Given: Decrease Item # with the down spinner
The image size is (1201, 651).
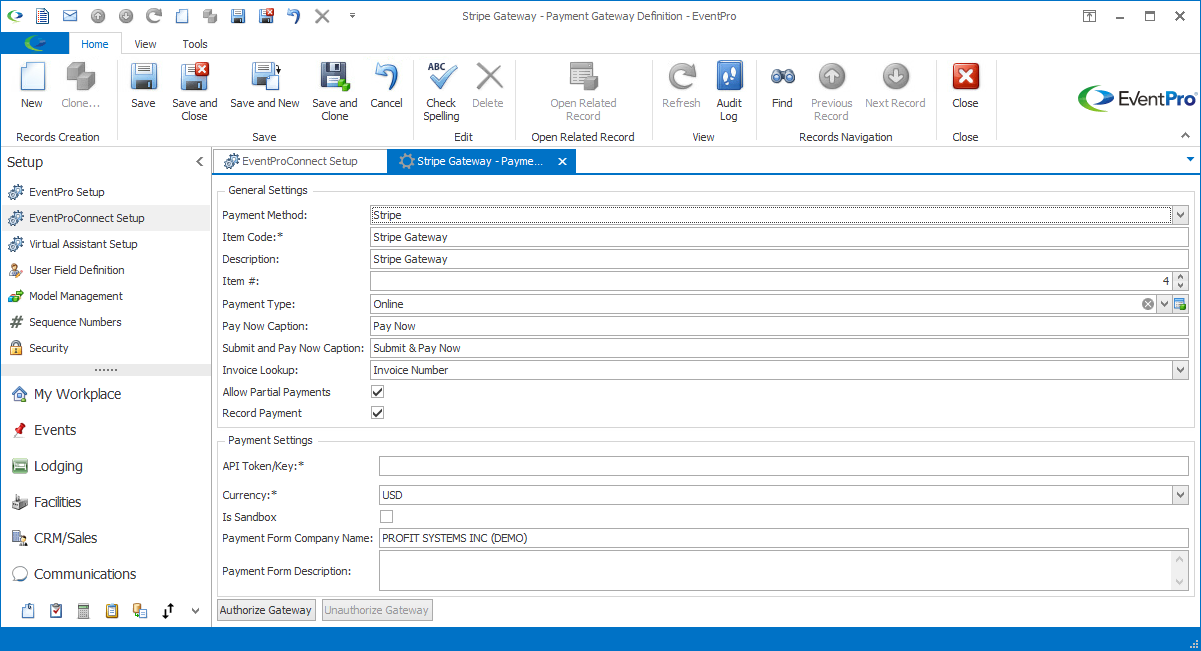Looking at the screenshot, I should tap(1180, 286).
